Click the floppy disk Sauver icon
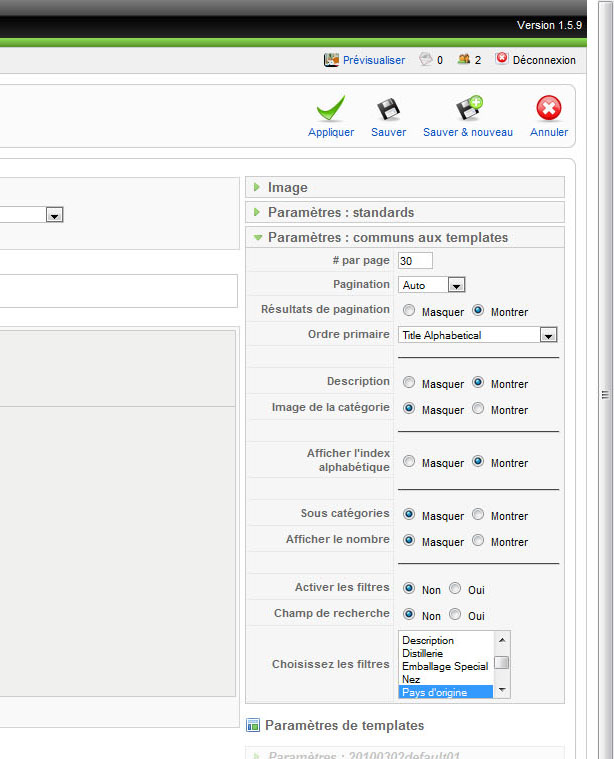 [x=388, y=109]
